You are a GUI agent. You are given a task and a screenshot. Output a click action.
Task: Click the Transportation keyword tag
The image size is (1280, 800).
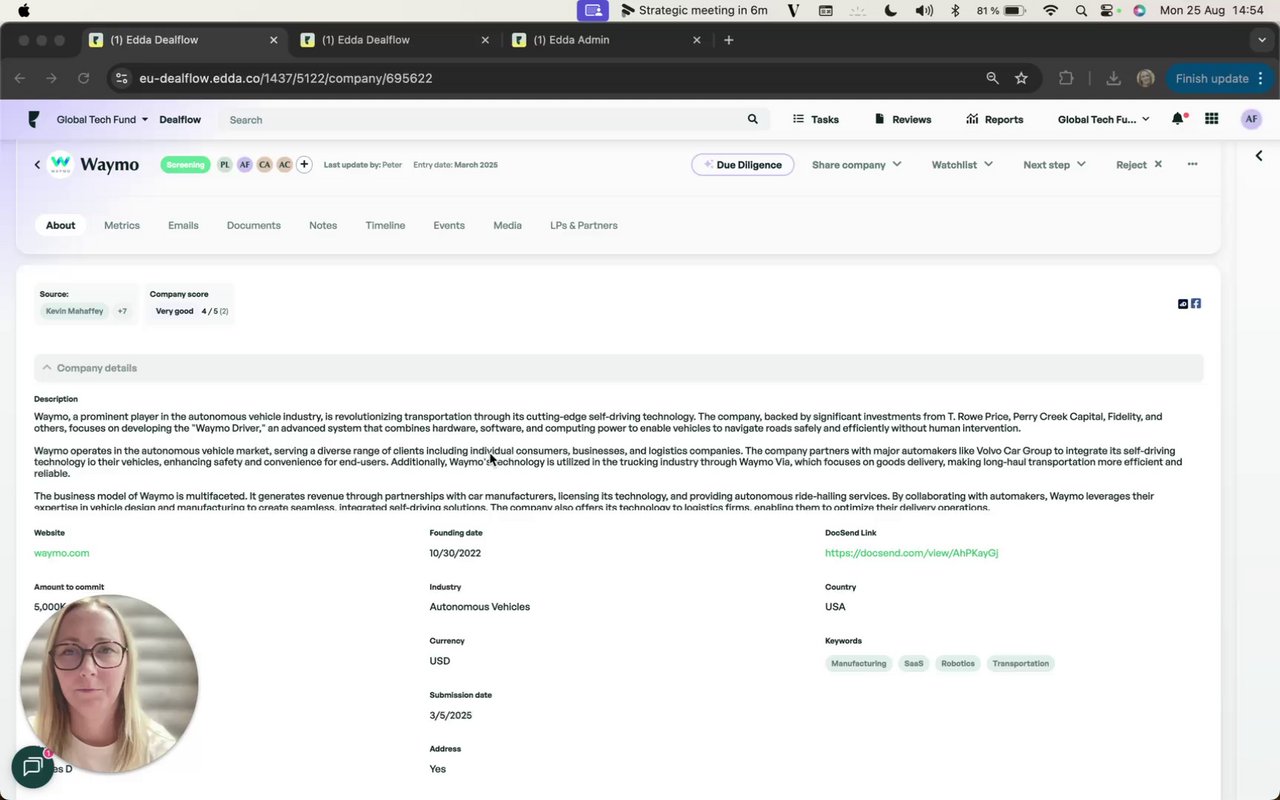pyautogui.click(x=1021, y=664)
